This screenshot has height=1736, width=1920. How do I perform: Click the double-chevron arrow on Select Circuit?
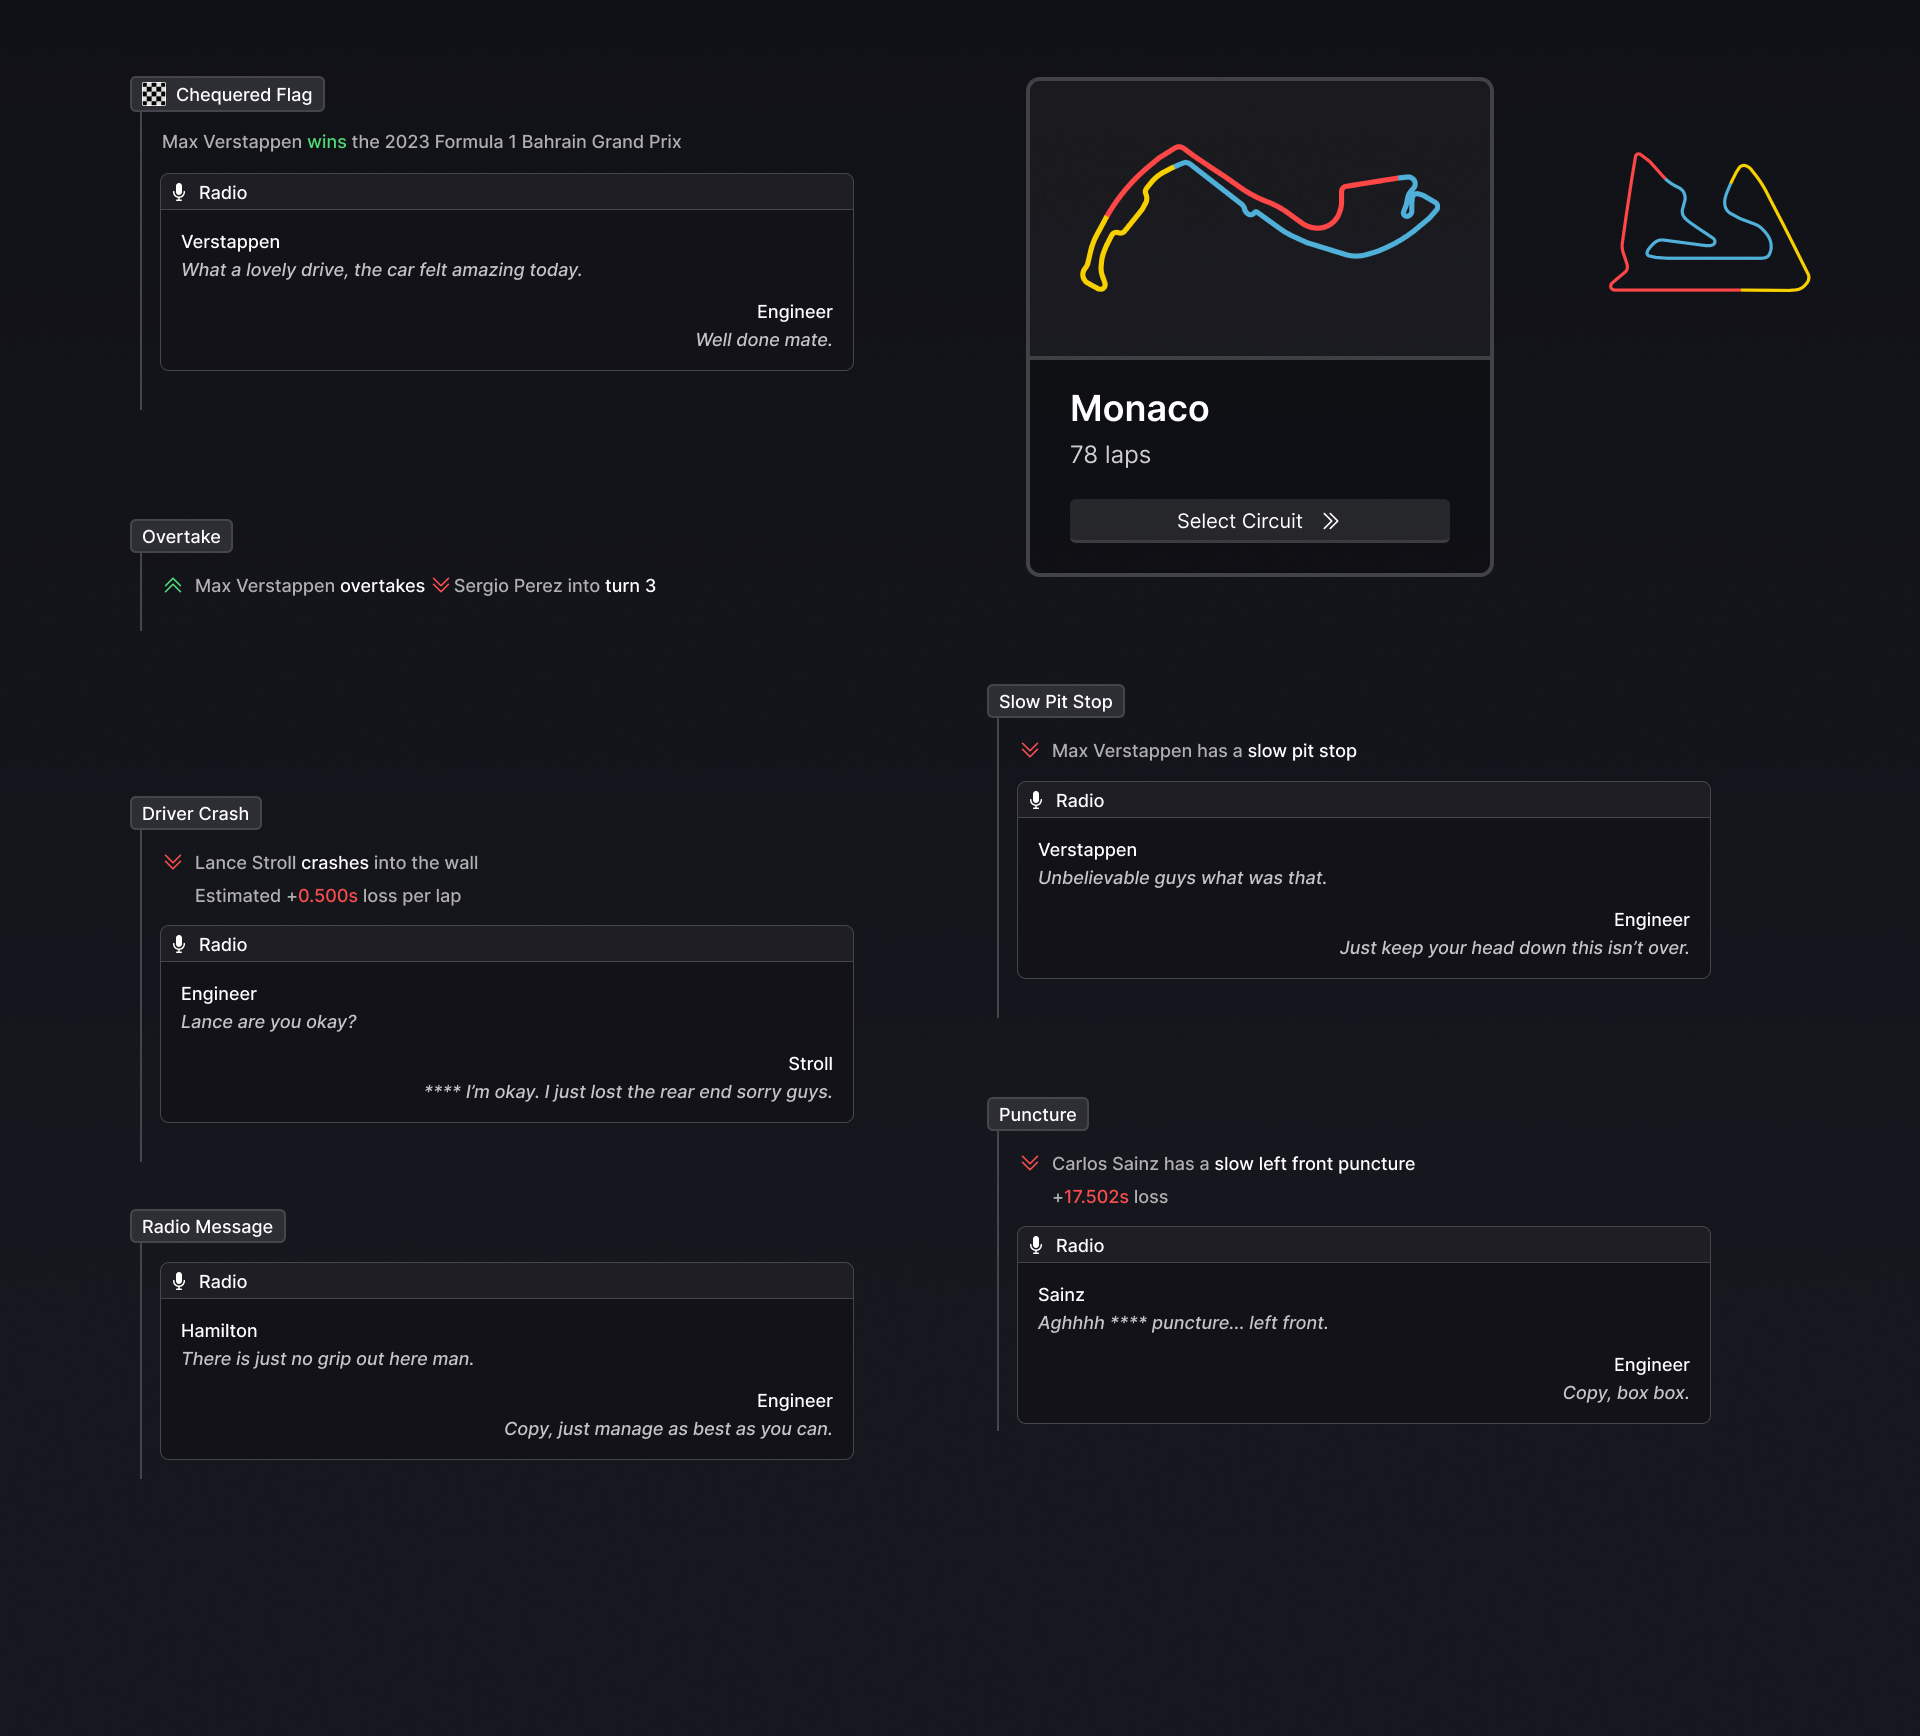1330,521
